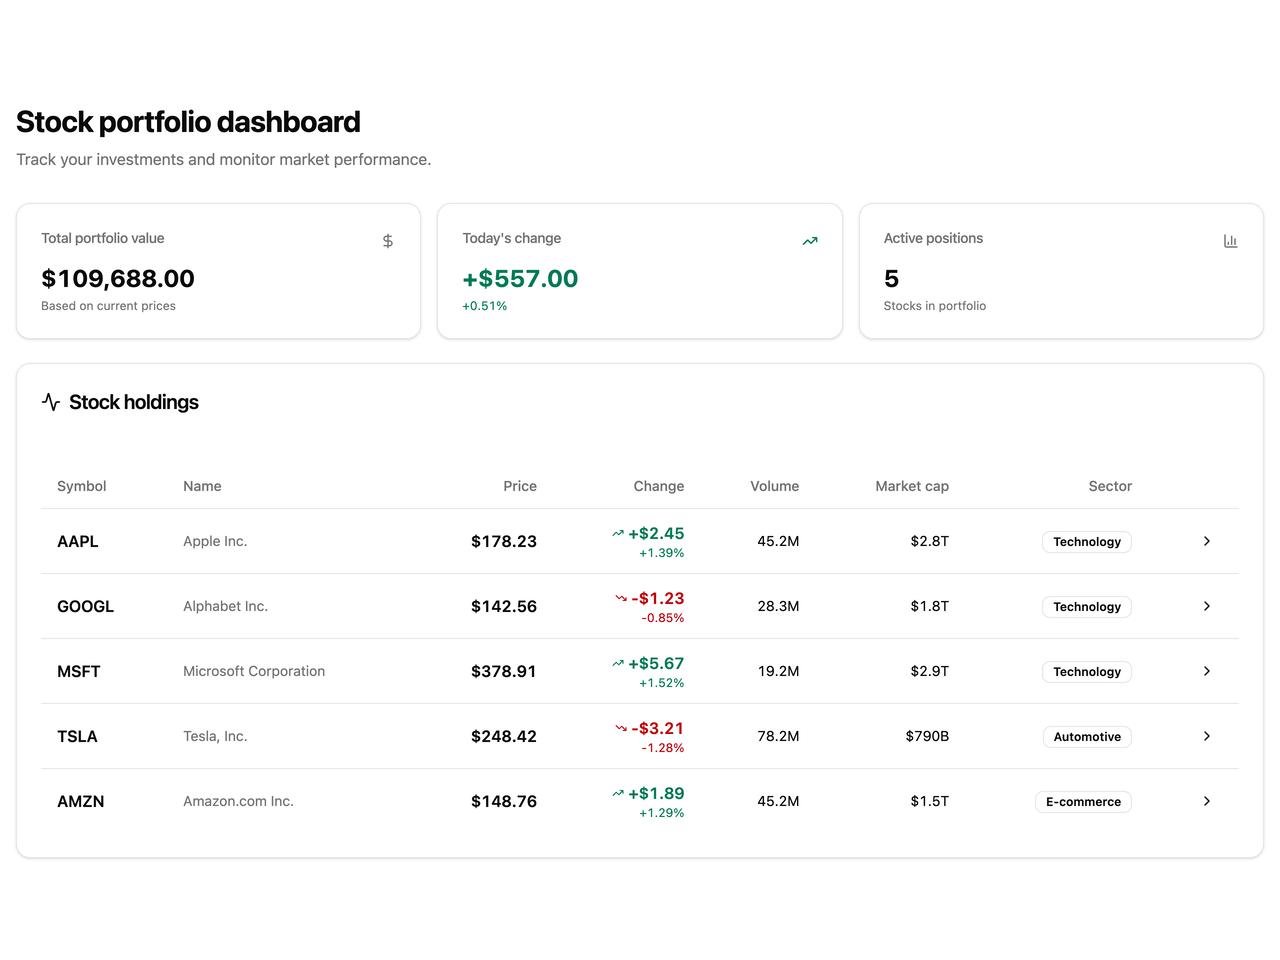
Task: Click the Technology badge in the MSFT row
Action: [x=1087, y=672]
